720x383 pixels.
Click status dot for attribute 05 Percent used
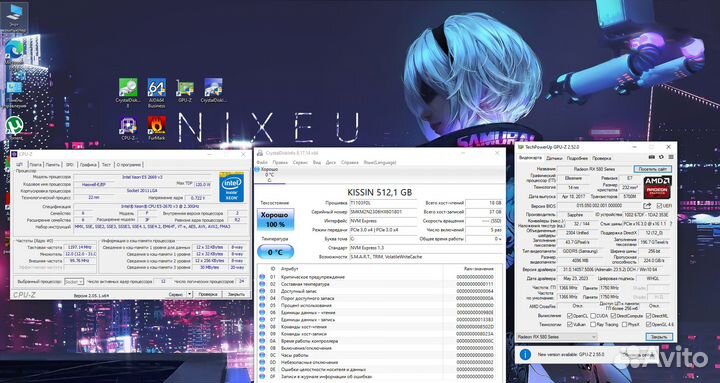(262, 305)
